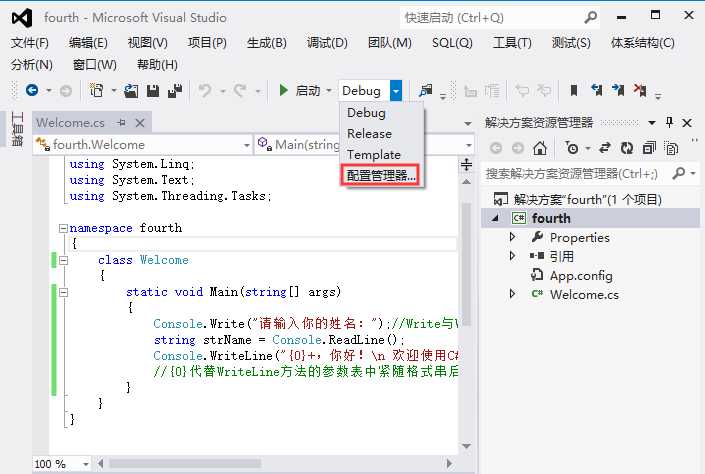This screenshot has height=474, width=705.
Task: Click the quick launch search magnifier
Action: (590, 18)
